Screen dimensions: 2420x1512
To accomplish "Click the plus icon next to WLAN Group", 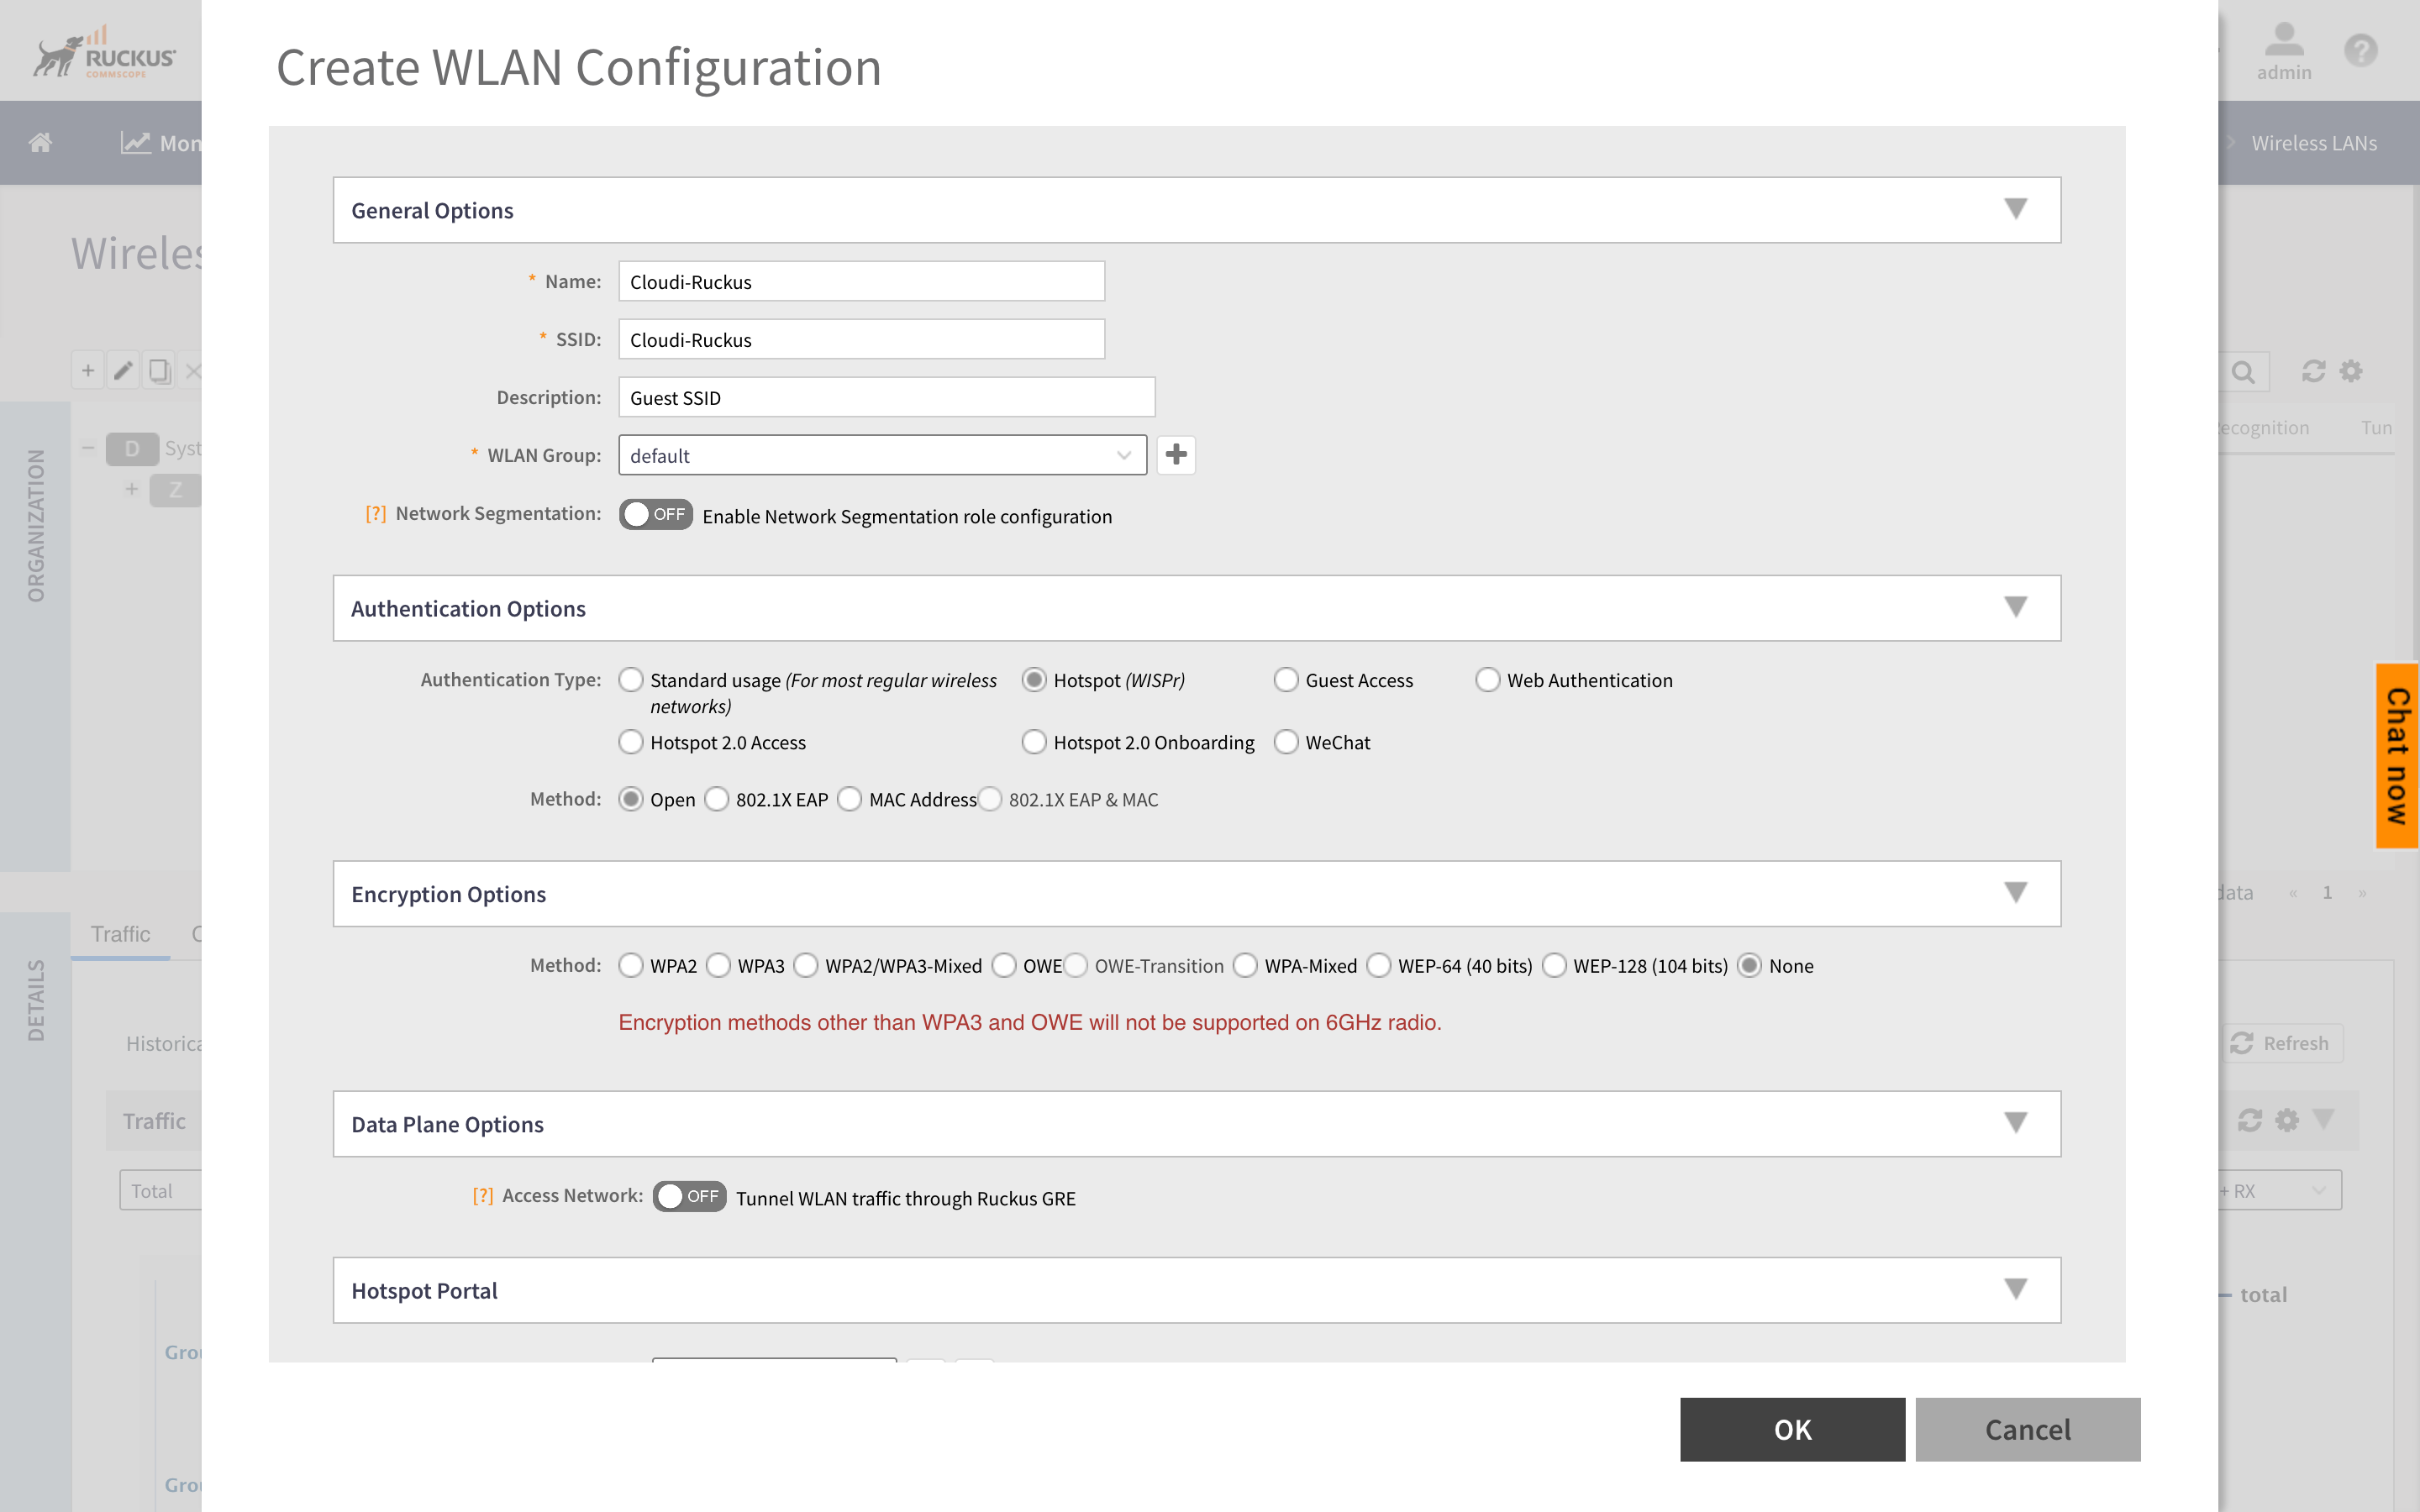I will (x=1176, y=455).
